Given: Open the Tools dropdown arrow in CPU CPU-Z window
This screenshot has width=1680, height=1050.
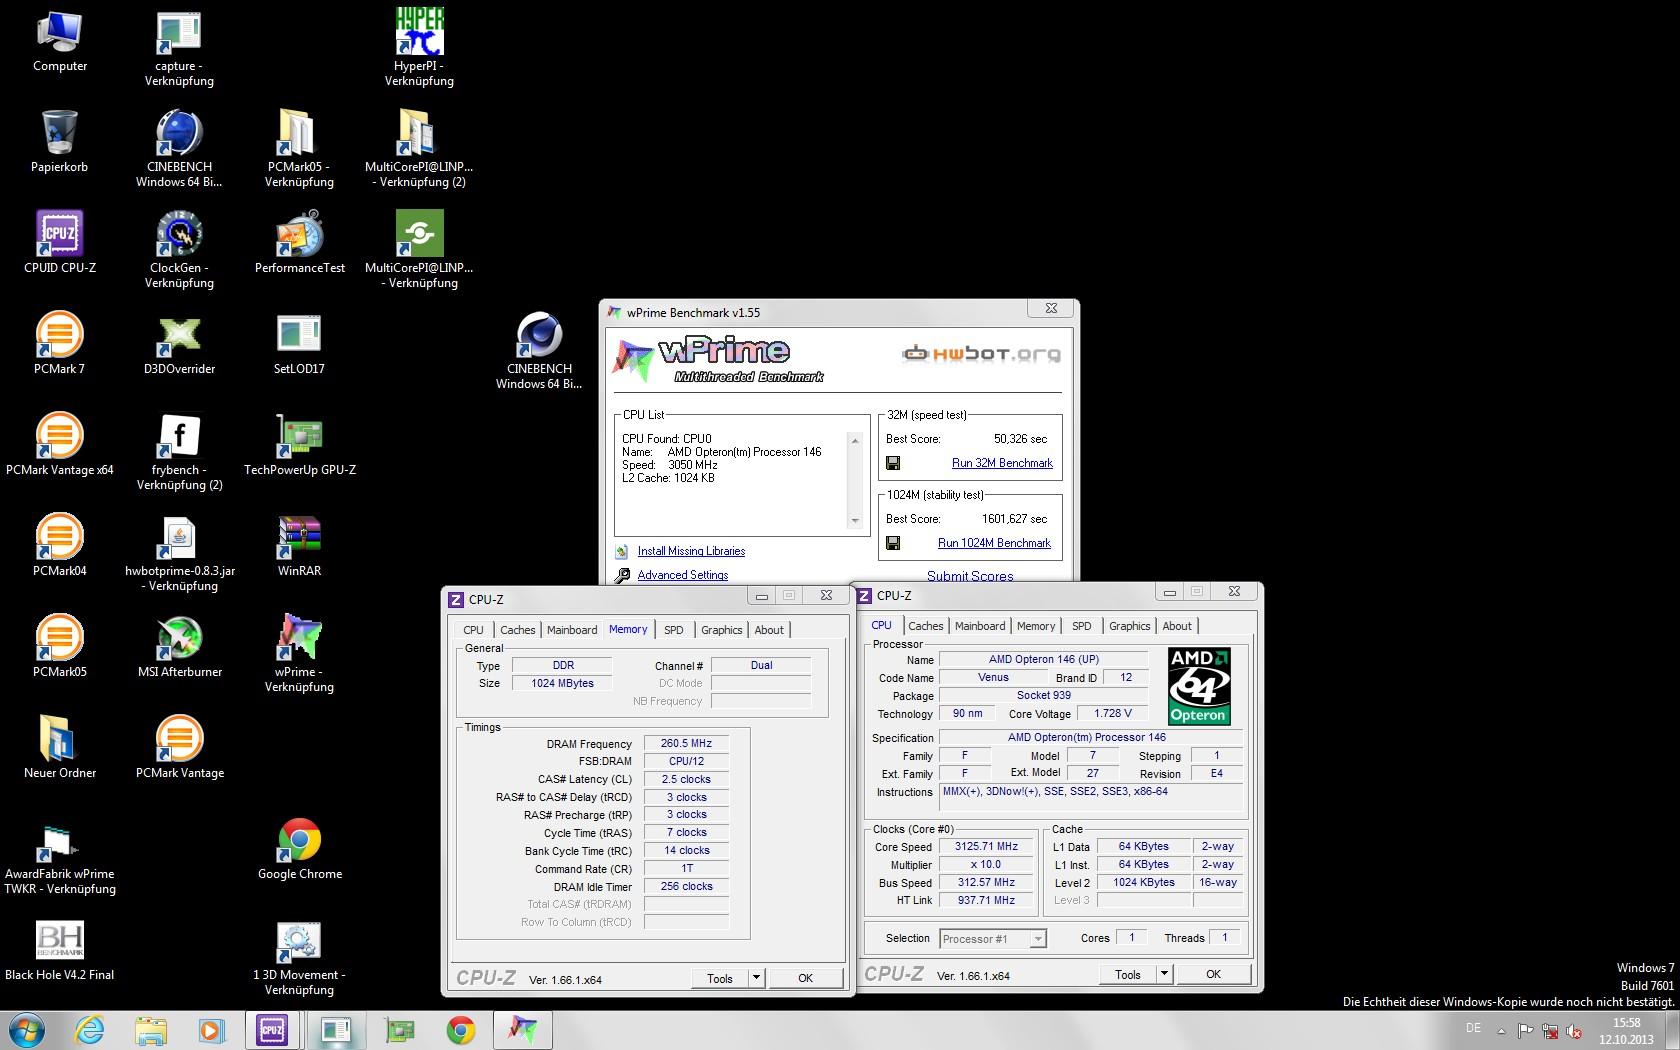Looking at the screenshot, I should pyautogui.click(x=1164, y=974).
